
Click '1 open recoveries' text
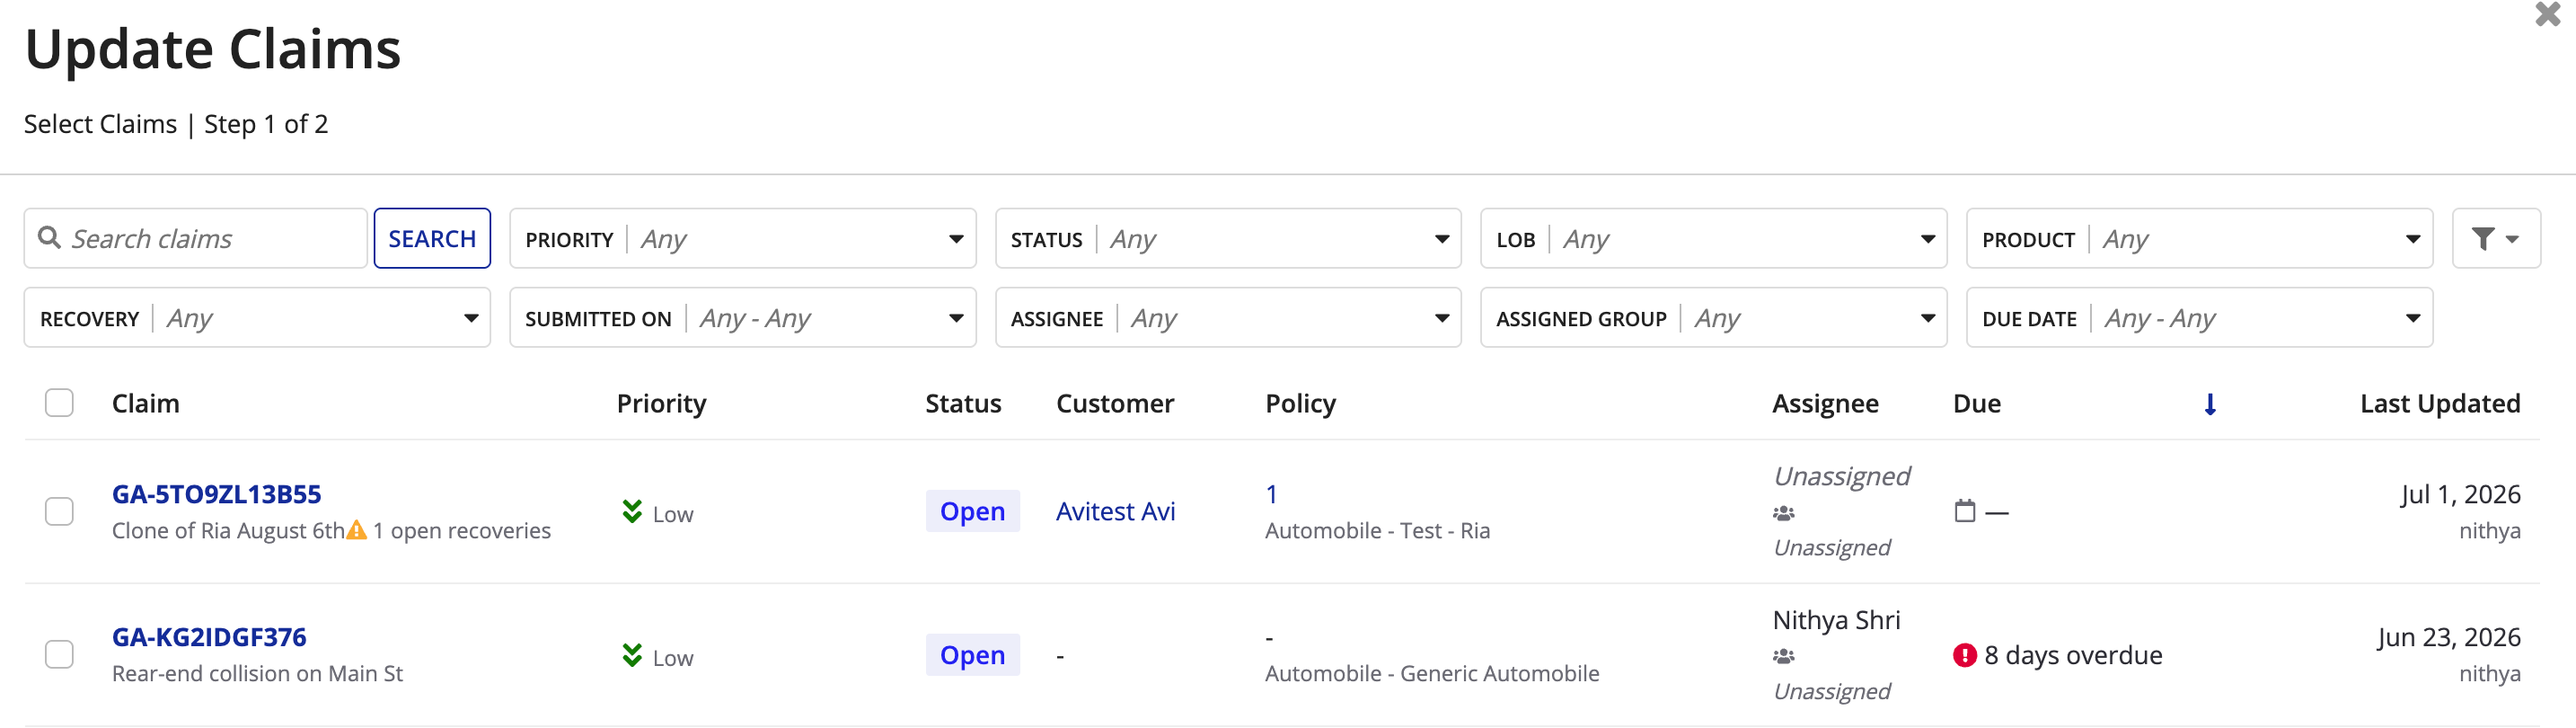[461, 530]
